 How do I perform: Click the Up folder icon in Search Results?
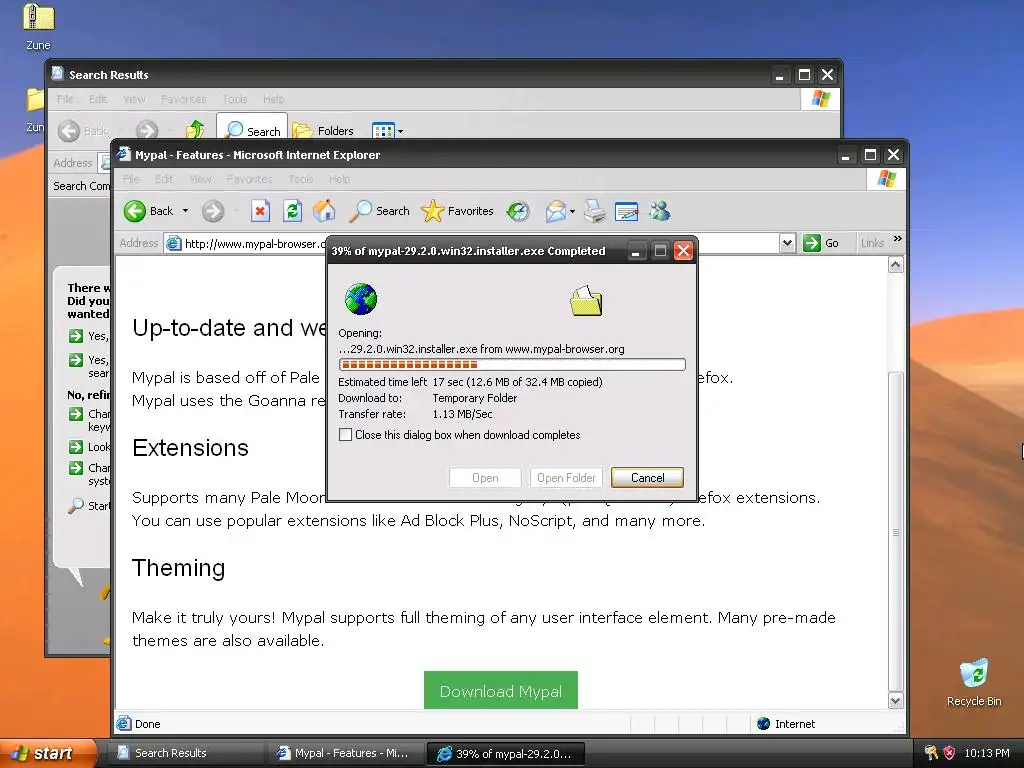pyautogui.click(x=195, y=131)
